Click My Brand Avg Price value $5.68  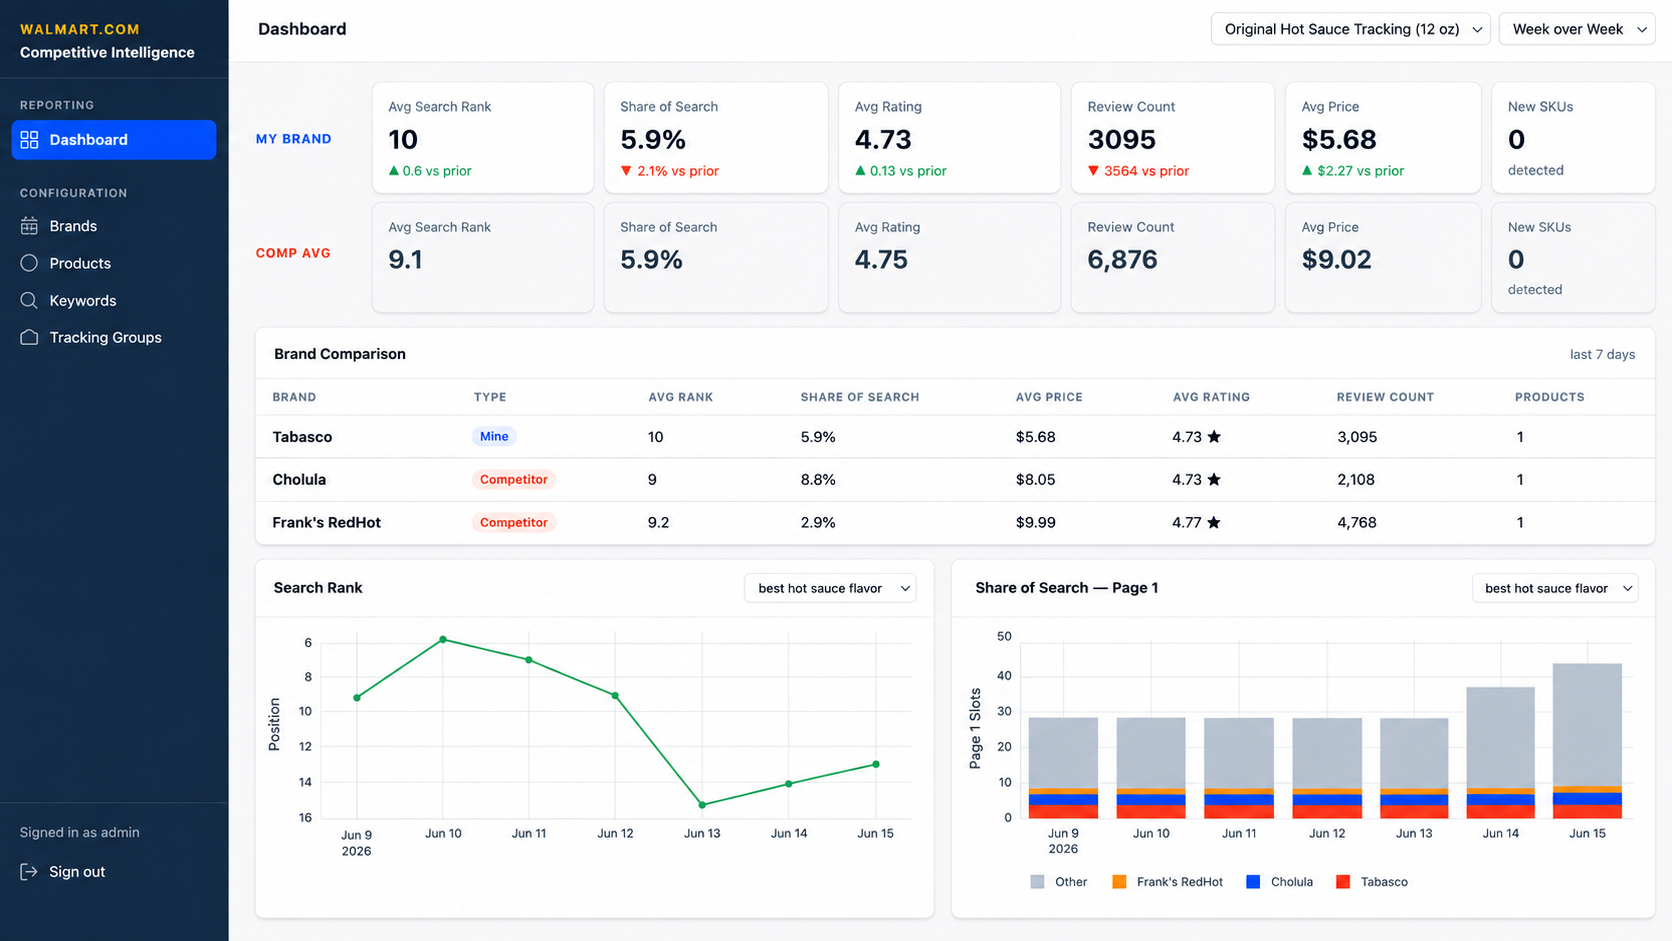coord(1339,140)
